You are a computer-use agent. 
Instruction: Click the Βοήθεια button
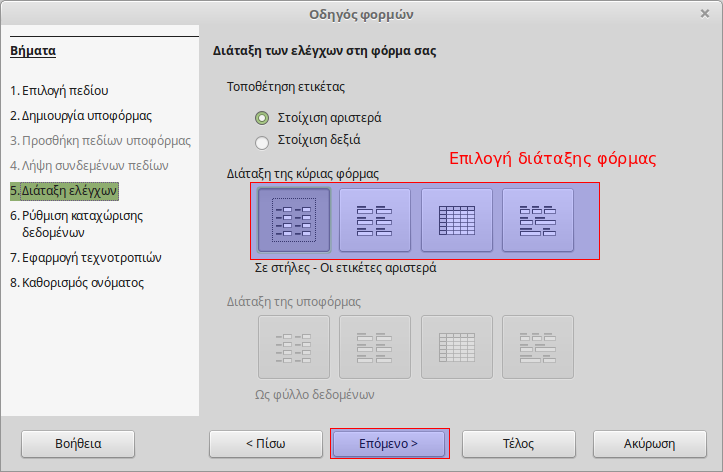[78, 443]
